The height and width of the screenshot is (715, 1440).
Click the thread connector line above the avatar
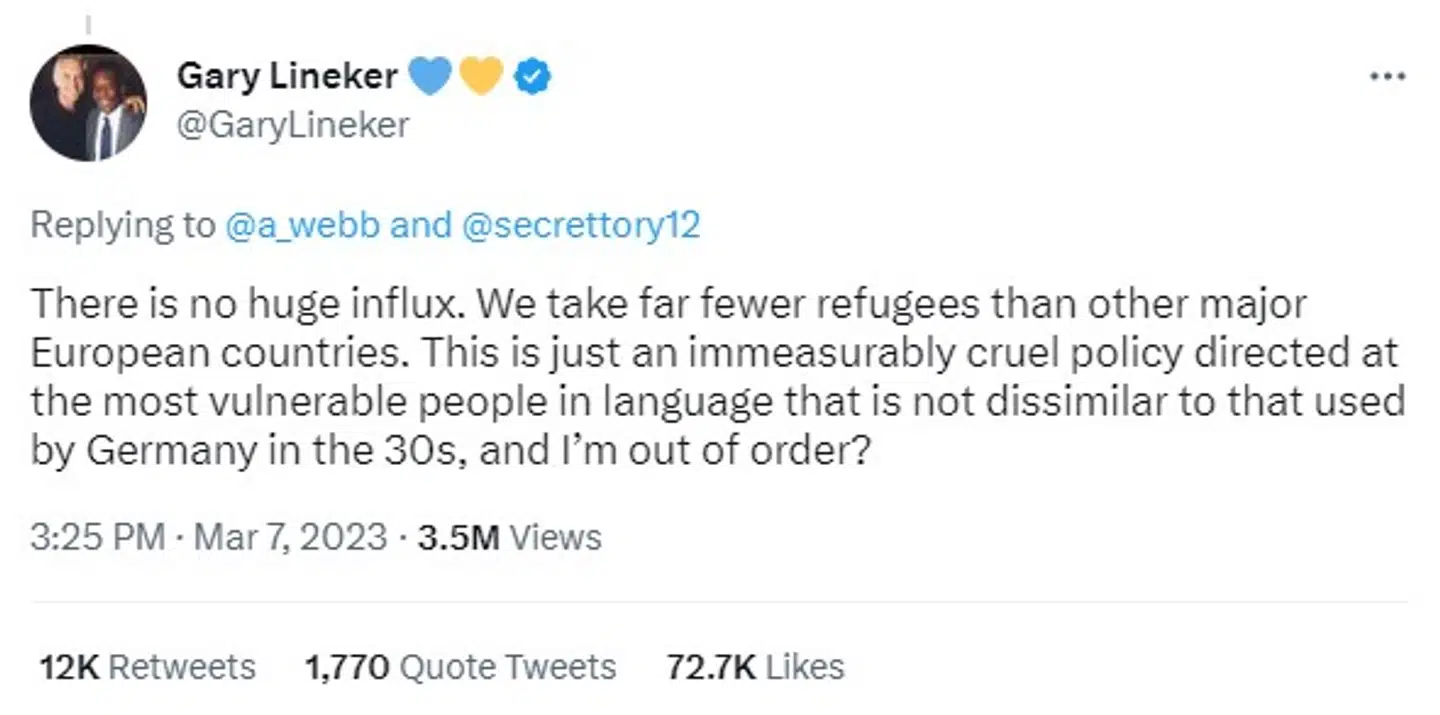tap(87, 24)
